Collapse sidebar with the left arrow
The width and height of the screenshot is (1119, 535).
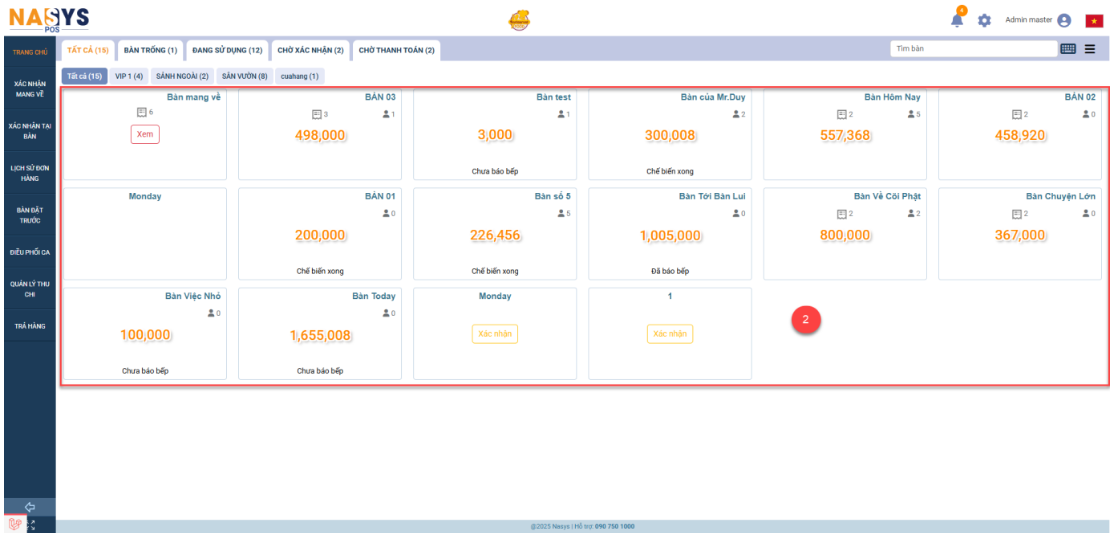(x=29, y=506)
